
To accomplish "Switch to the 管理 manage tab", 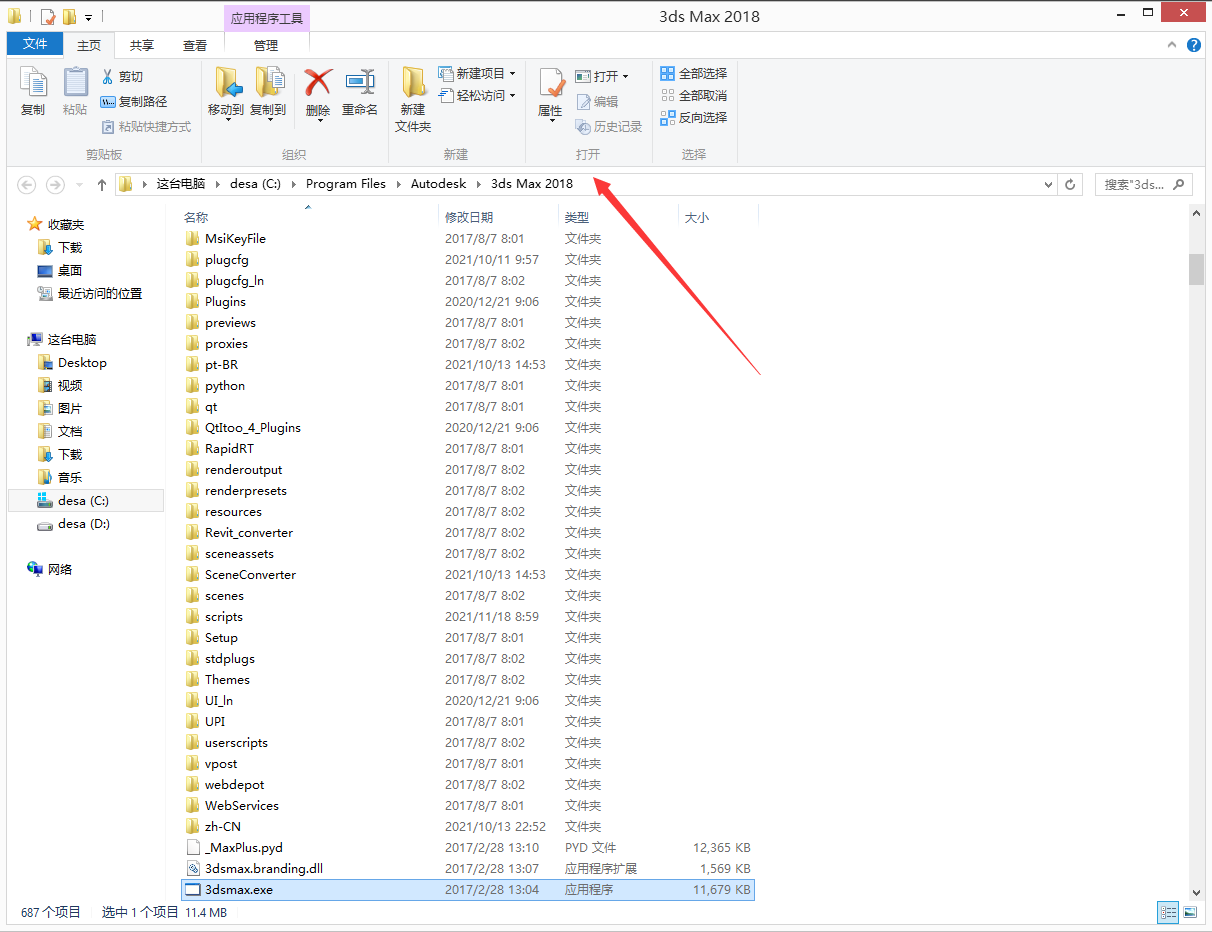I will click(x=266, y=45).
